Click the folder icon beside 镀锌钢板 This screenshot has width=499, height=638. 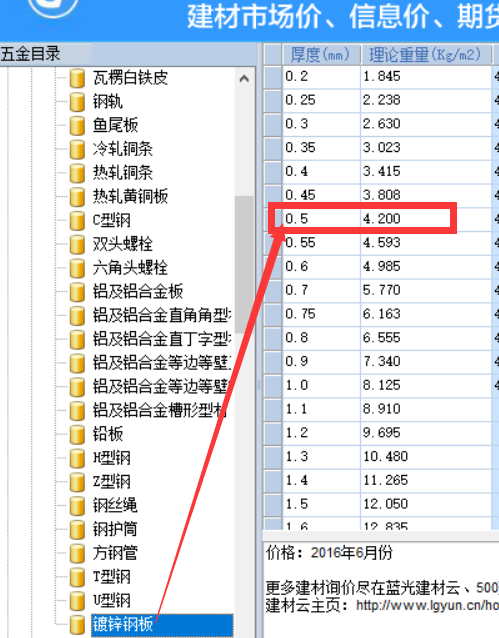tap(77, 624)
